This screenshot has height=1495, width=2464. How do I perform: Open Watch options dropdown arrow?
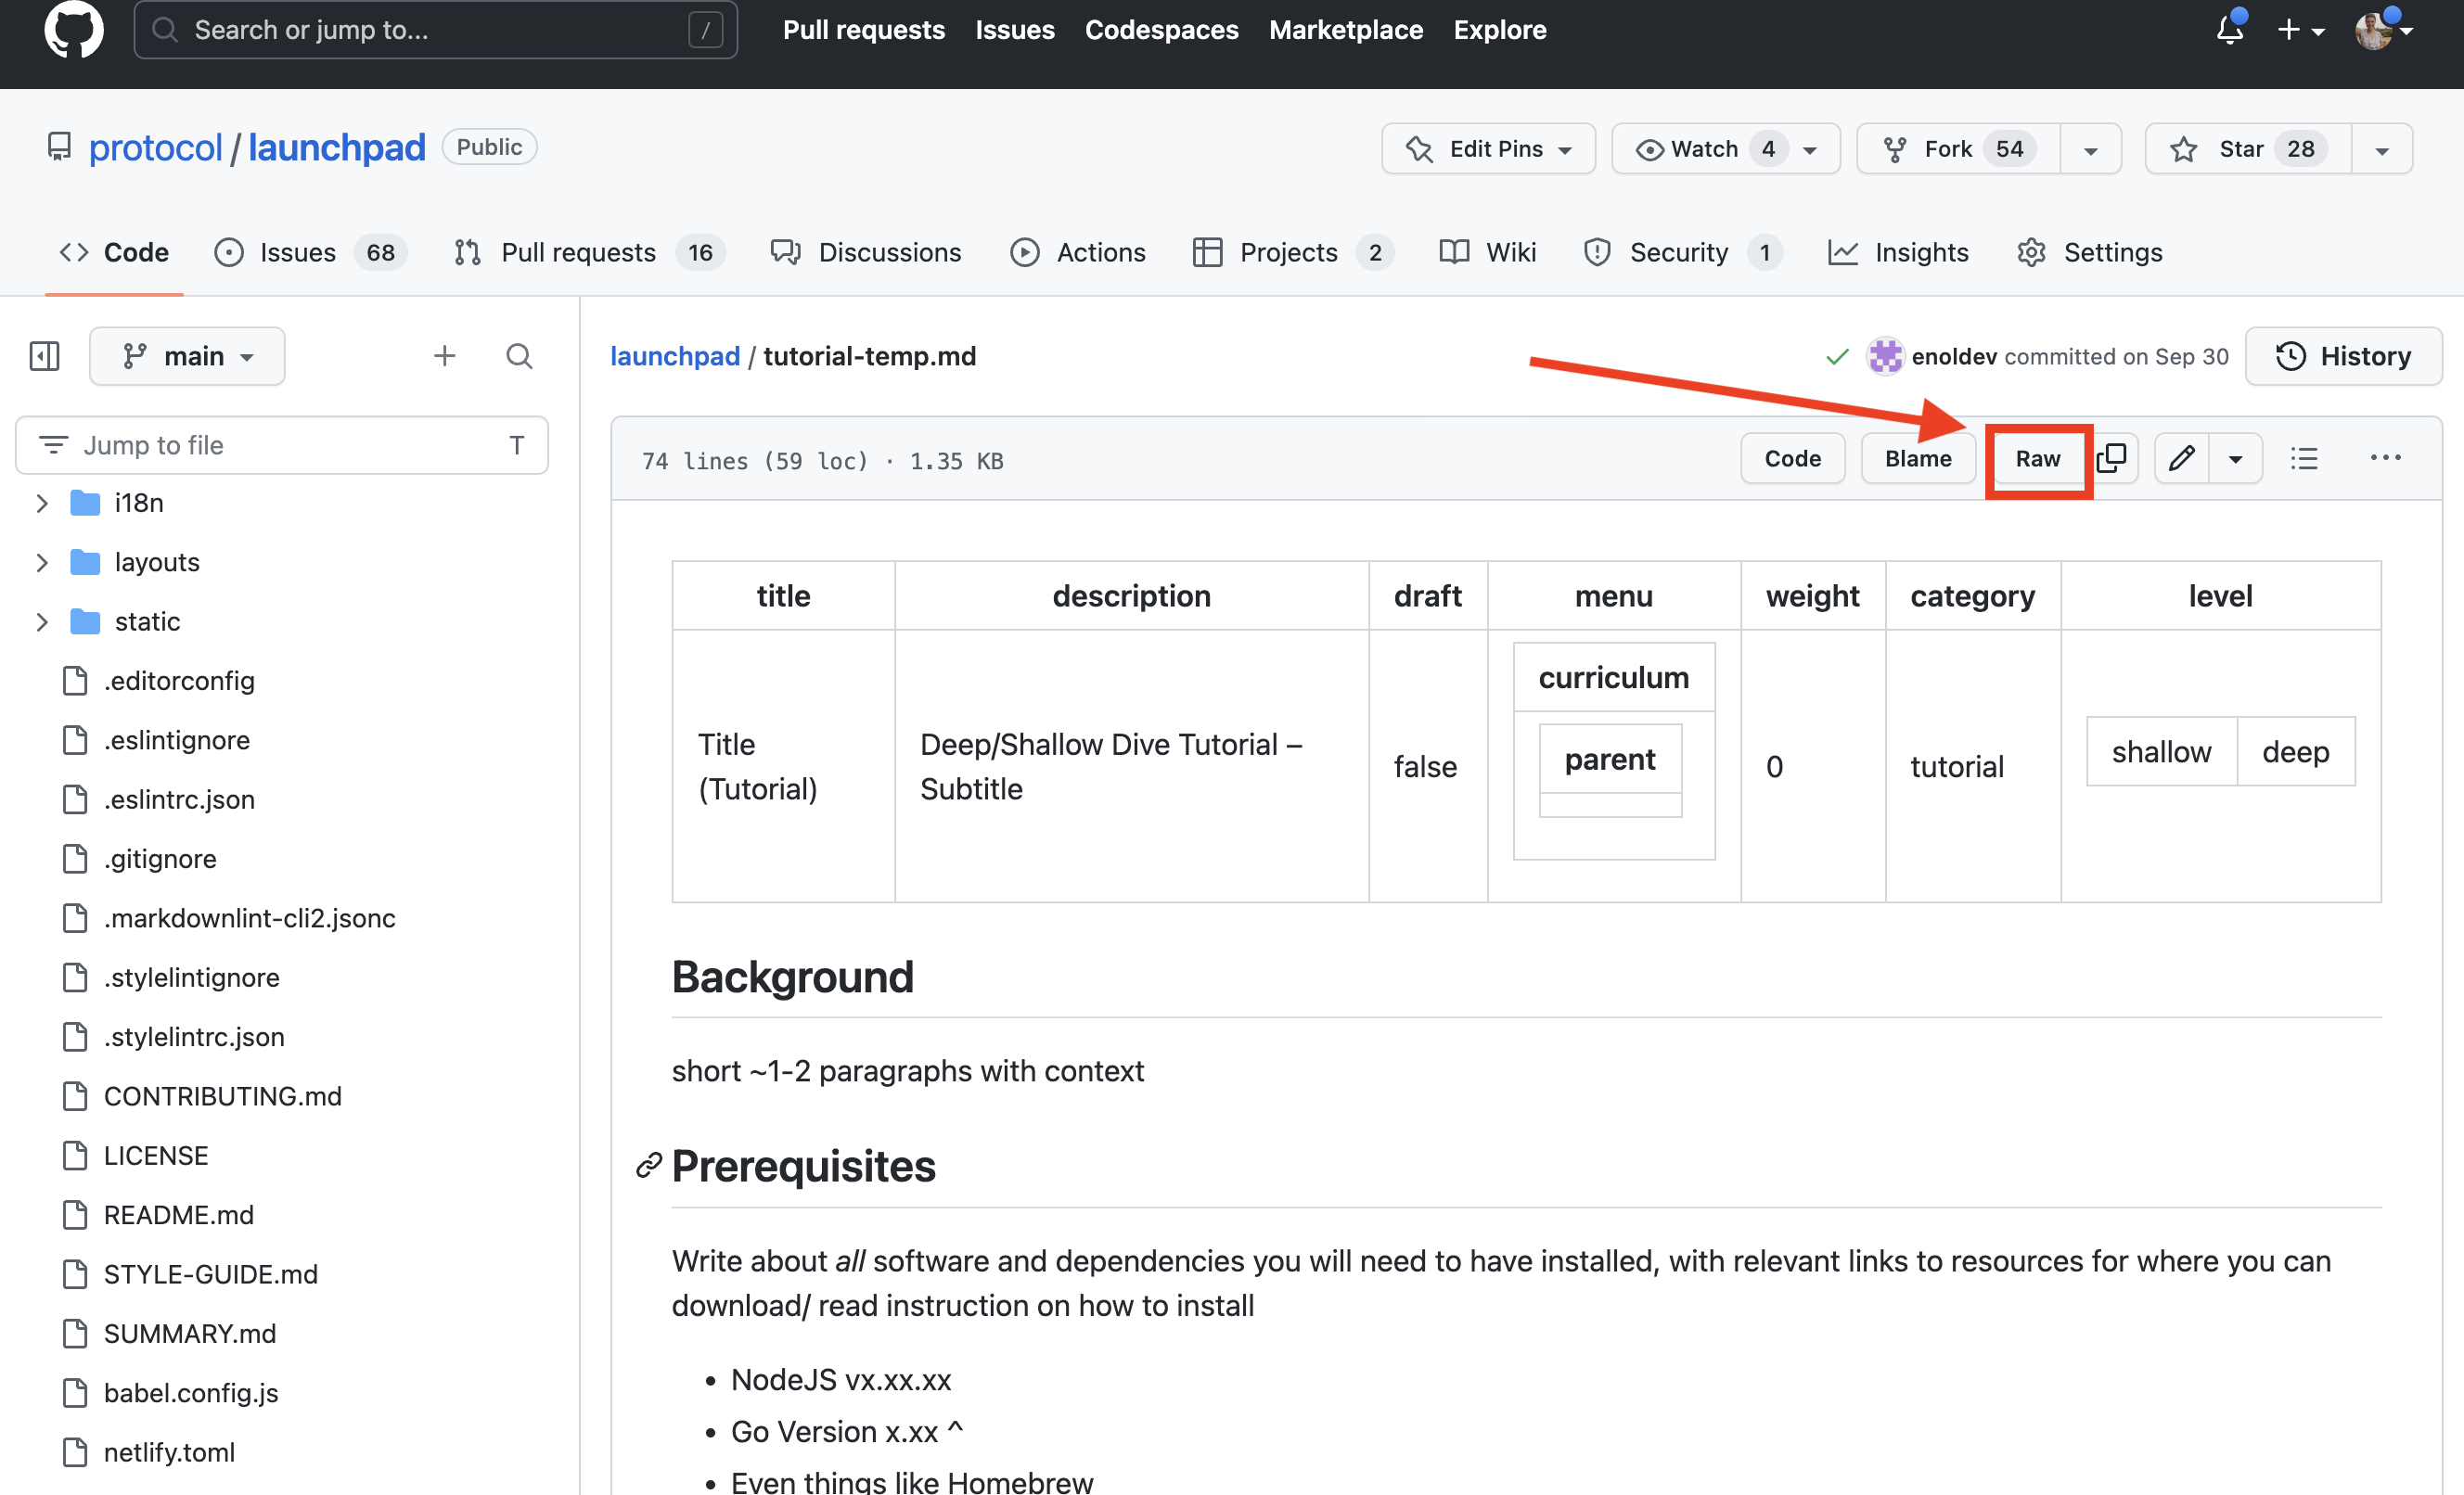[1811, 149]
